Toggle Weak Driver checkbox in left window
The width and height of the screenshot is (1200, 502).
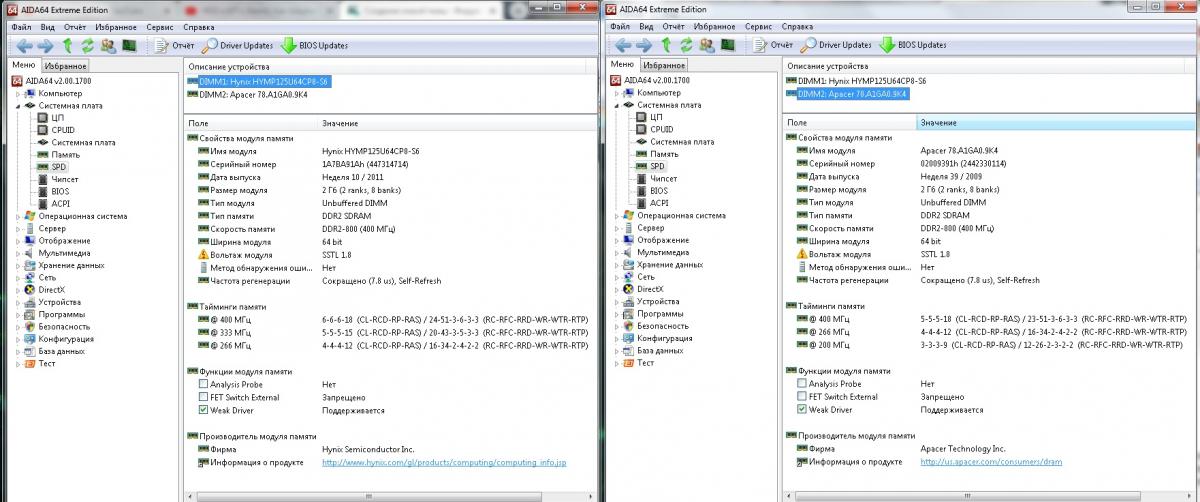[x=204, y=410]
